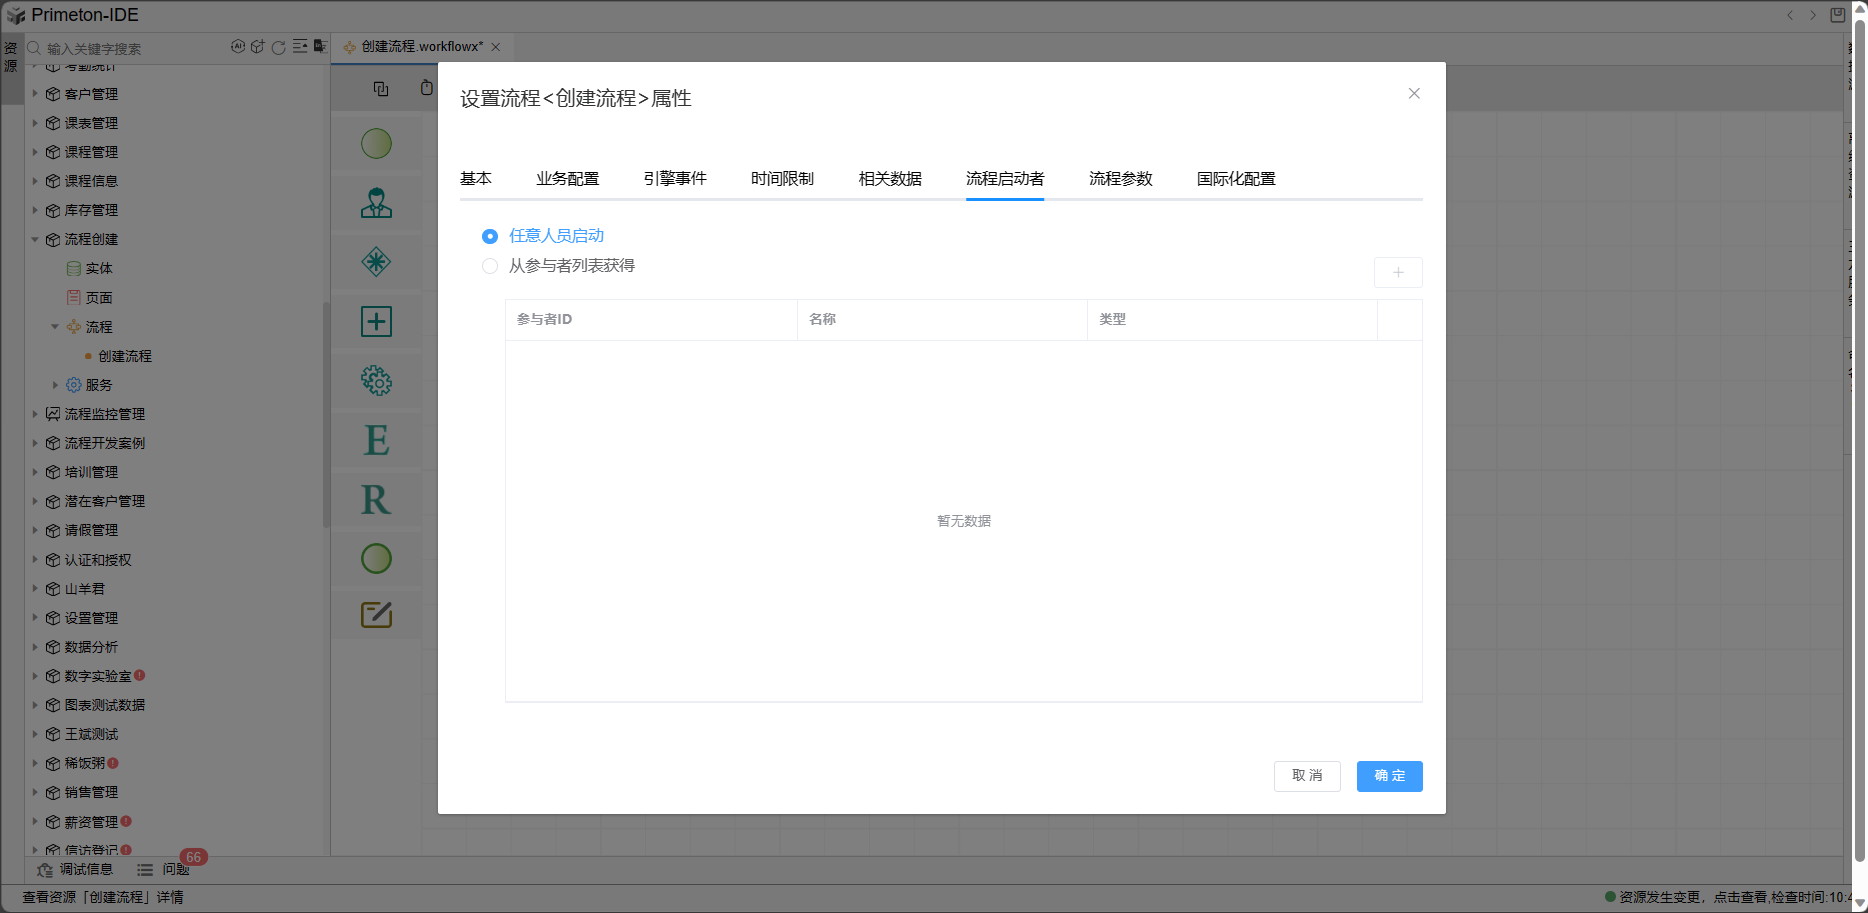Click the 确定 button
This screenshot has height=913, width=1868.
coord(1389,776)
